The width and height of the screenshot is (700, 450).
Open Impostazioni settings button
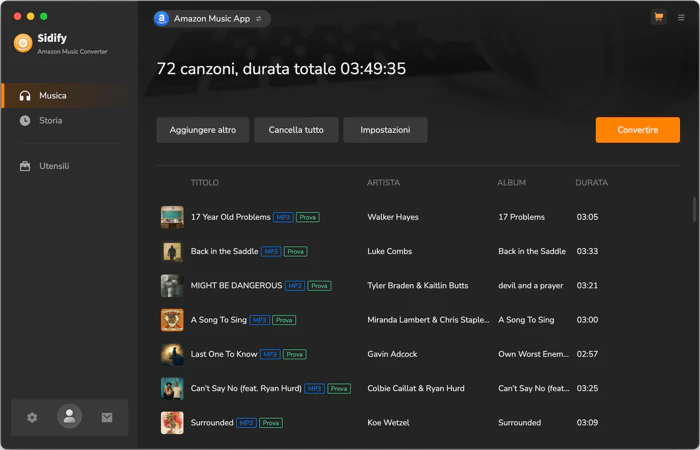tap(385, 130)
